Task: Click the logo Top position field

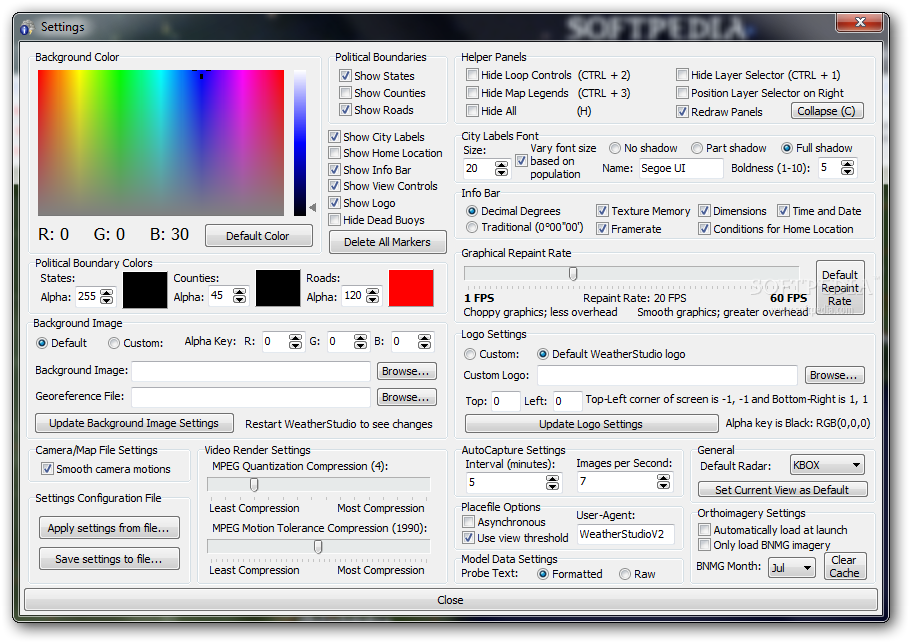Action: pos(505,401)
